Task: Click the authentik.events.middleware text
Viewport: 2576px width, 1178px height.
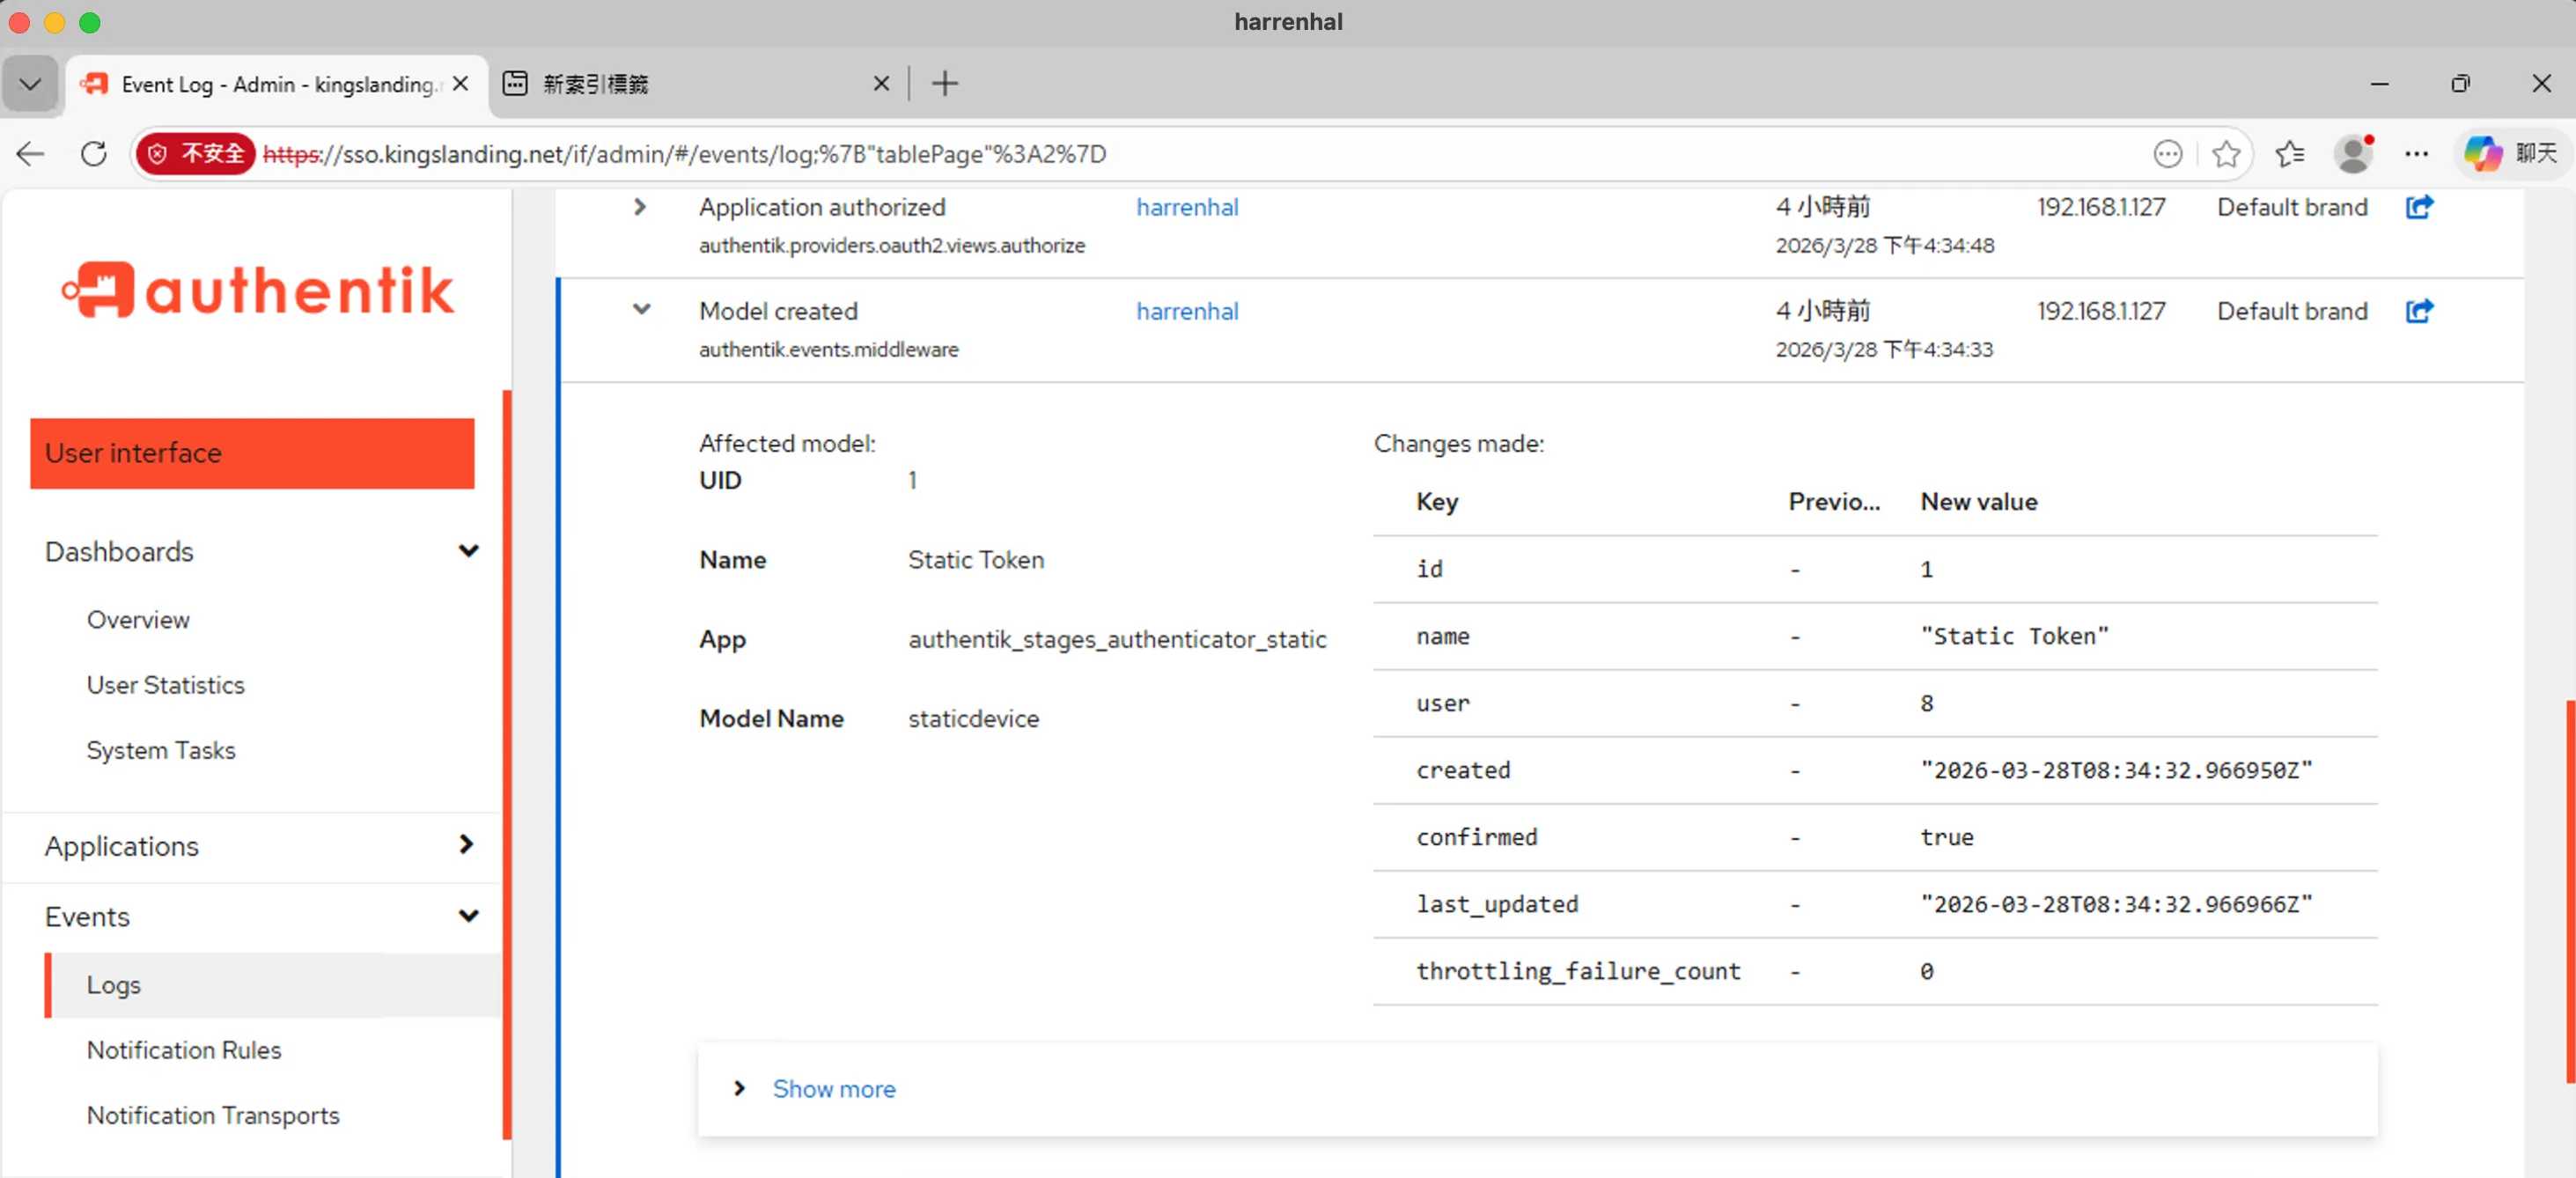Action: click(828, 349)
